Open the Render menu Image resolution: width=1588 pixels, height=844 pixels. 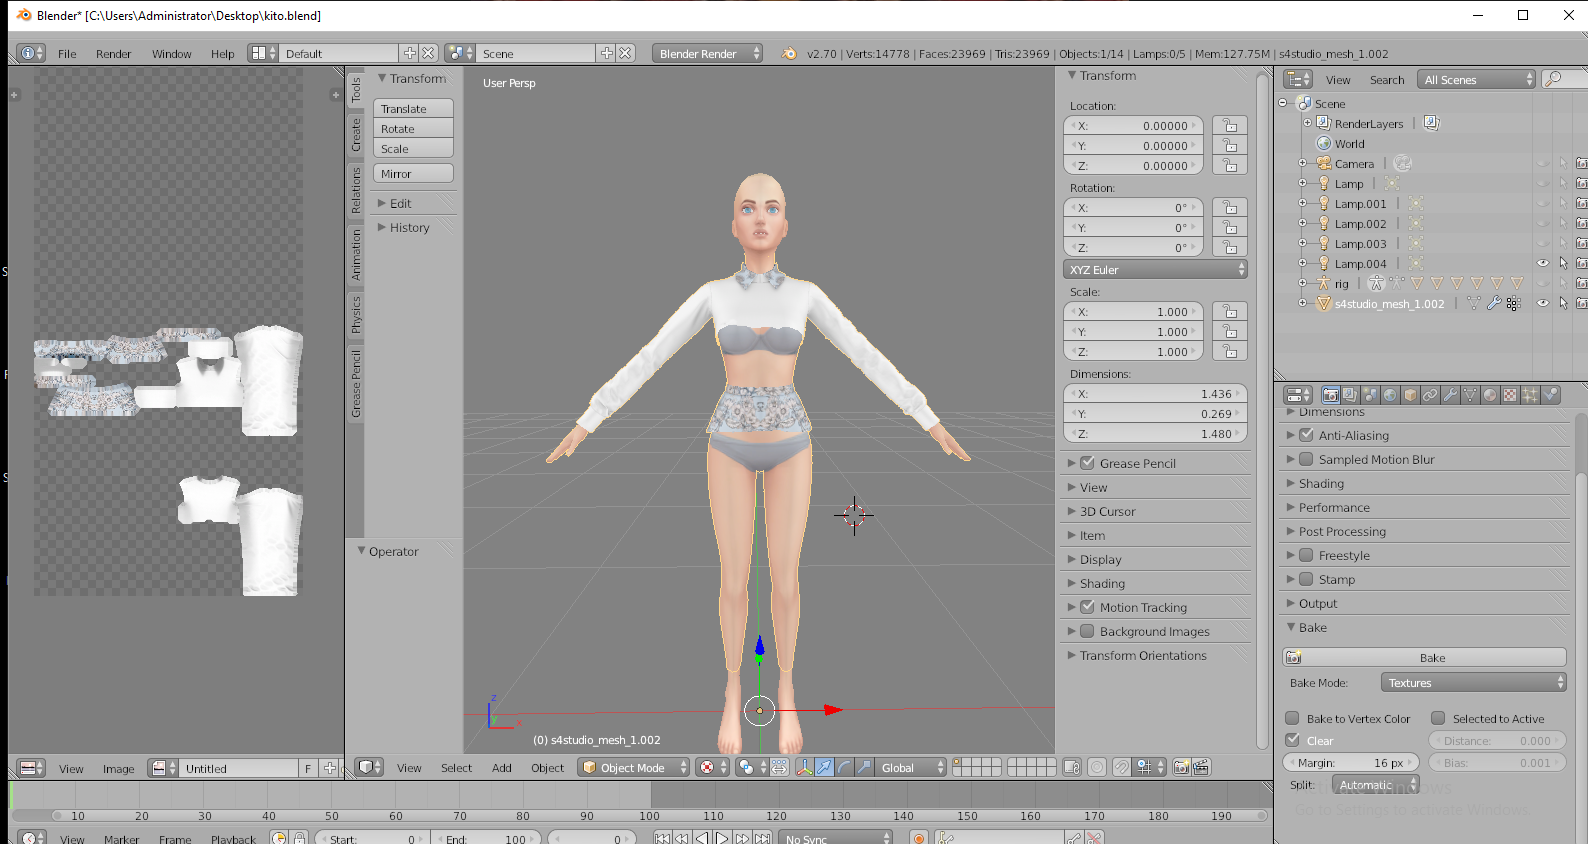point(114,54)
